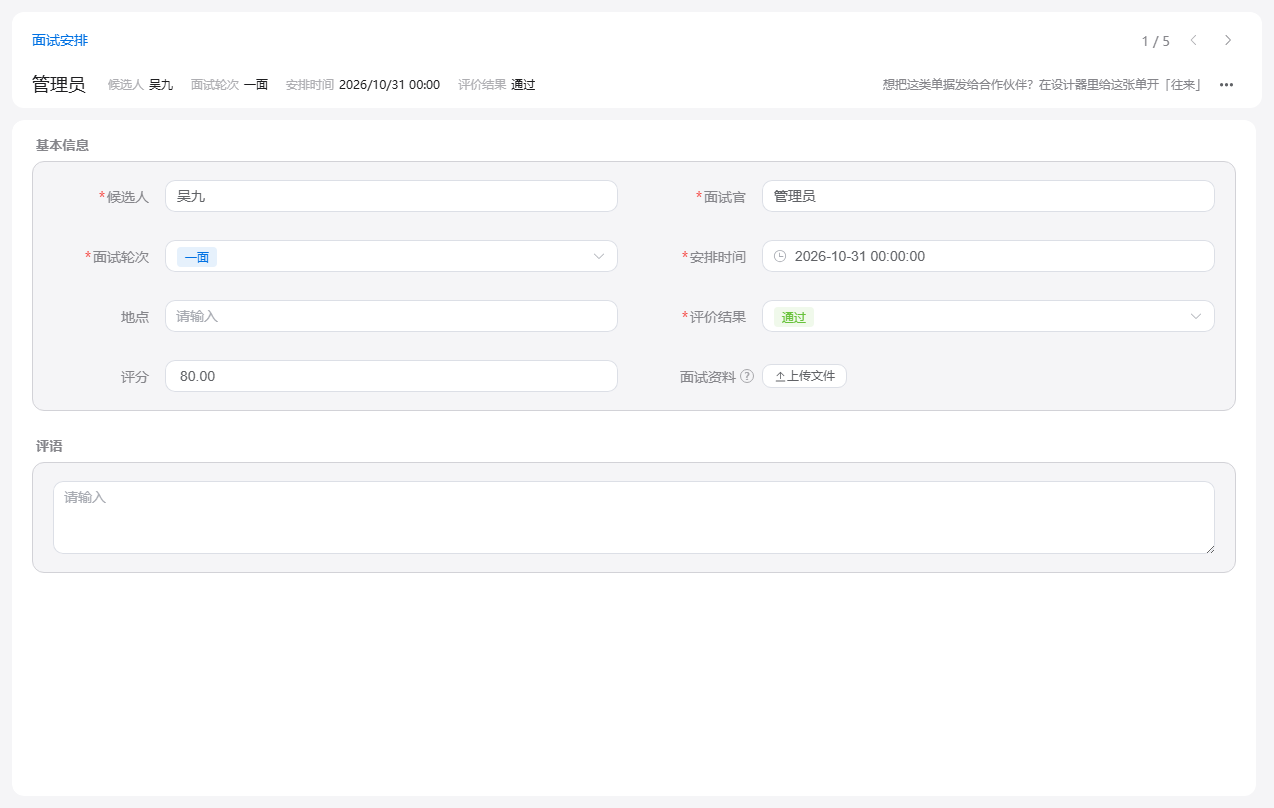
Task: Click the 一面 tag in 面试轮次
Action: [197, 257]
